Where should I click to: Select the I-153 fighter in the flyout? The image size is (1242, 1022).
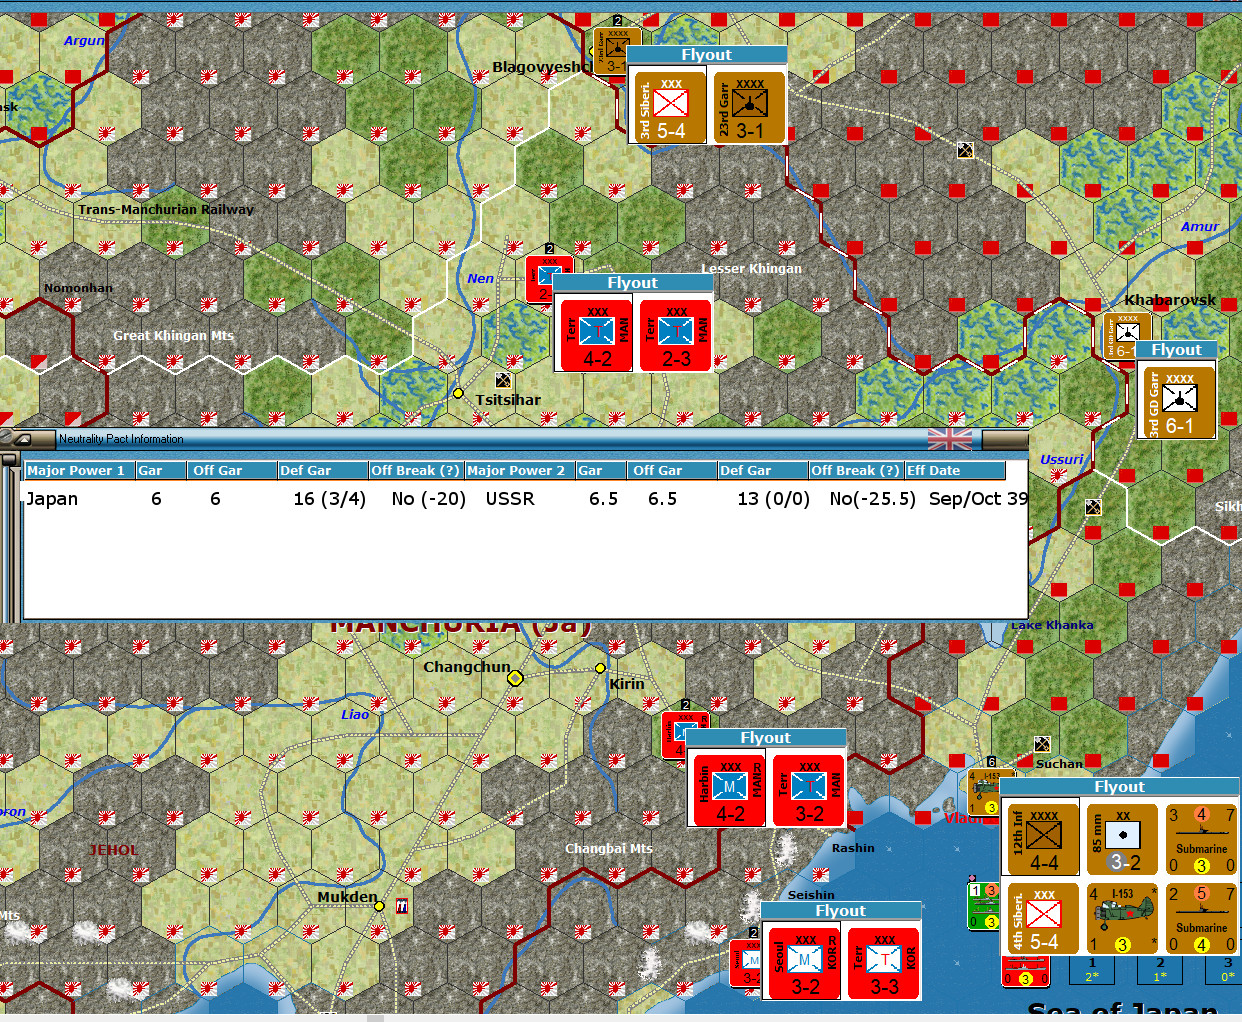pos(1122,918)
